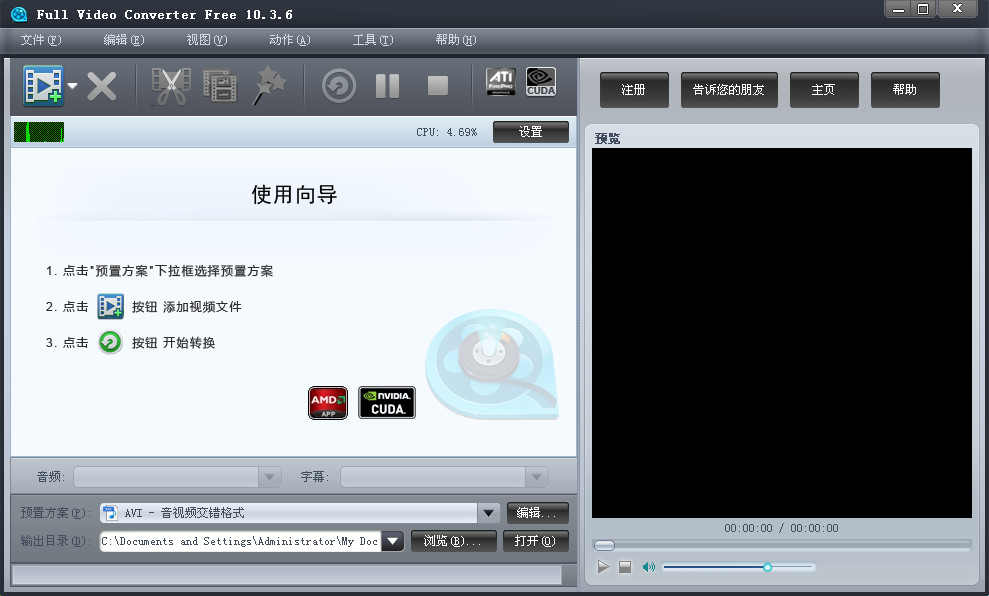Screen dimensions: 989x596
Task: Click the 帮助 button in the right panel
Action: pos(905,90)
